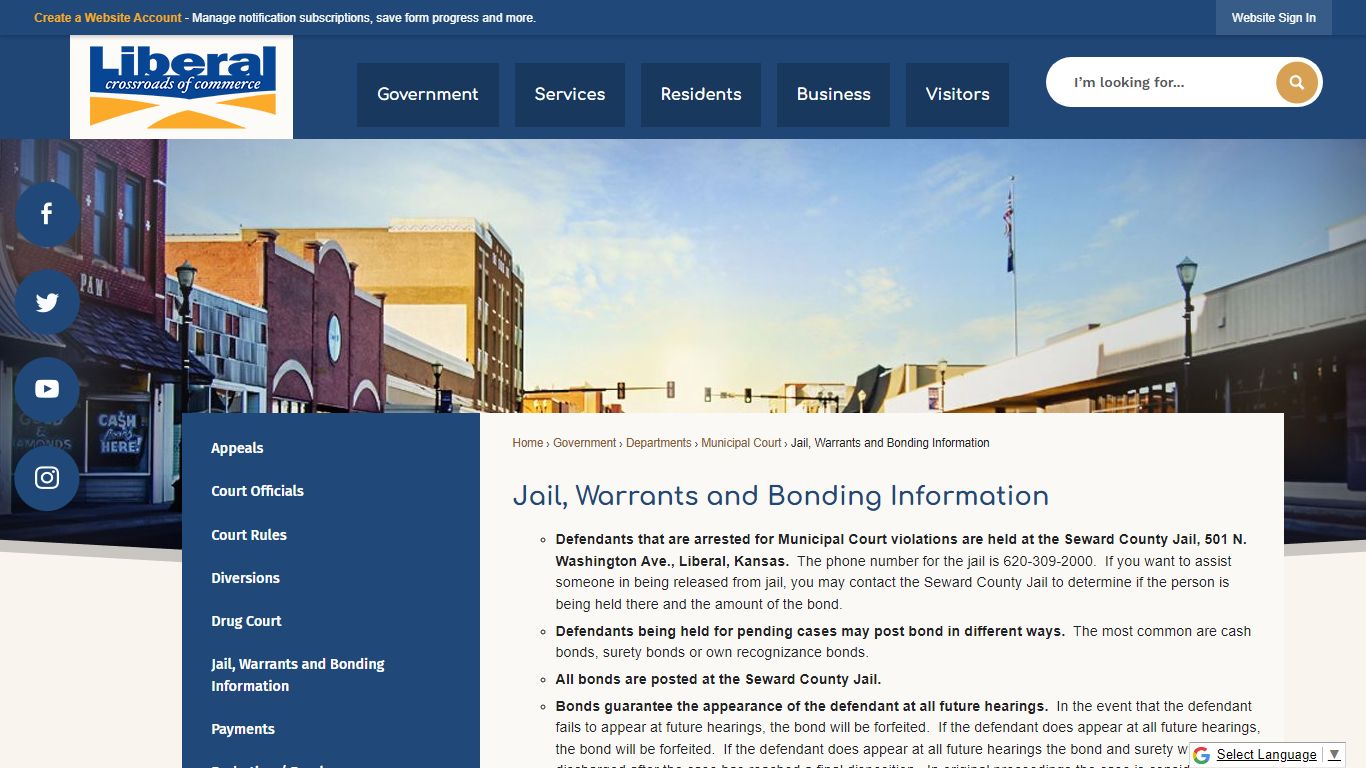Open the Select Language dropdown
1366x768 pixels.
pyautogui.click(x=1277, y=755)
